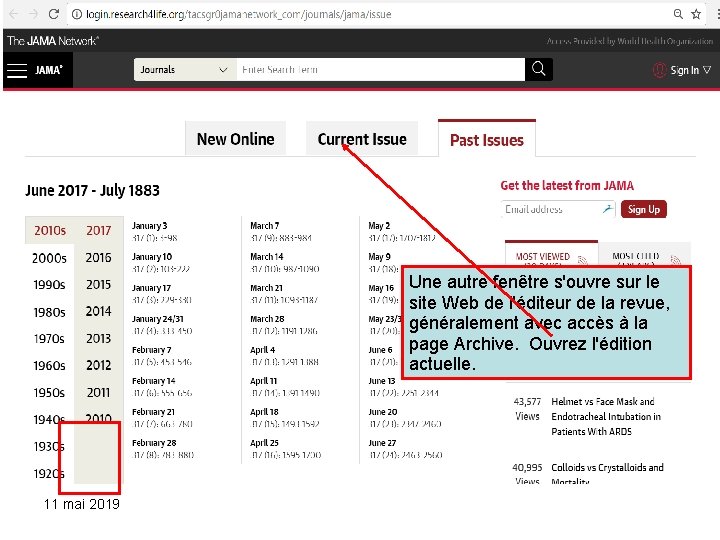Open the April 25 issue
The height and width of the screenshot is (540, 720).
tap(264, 443)
